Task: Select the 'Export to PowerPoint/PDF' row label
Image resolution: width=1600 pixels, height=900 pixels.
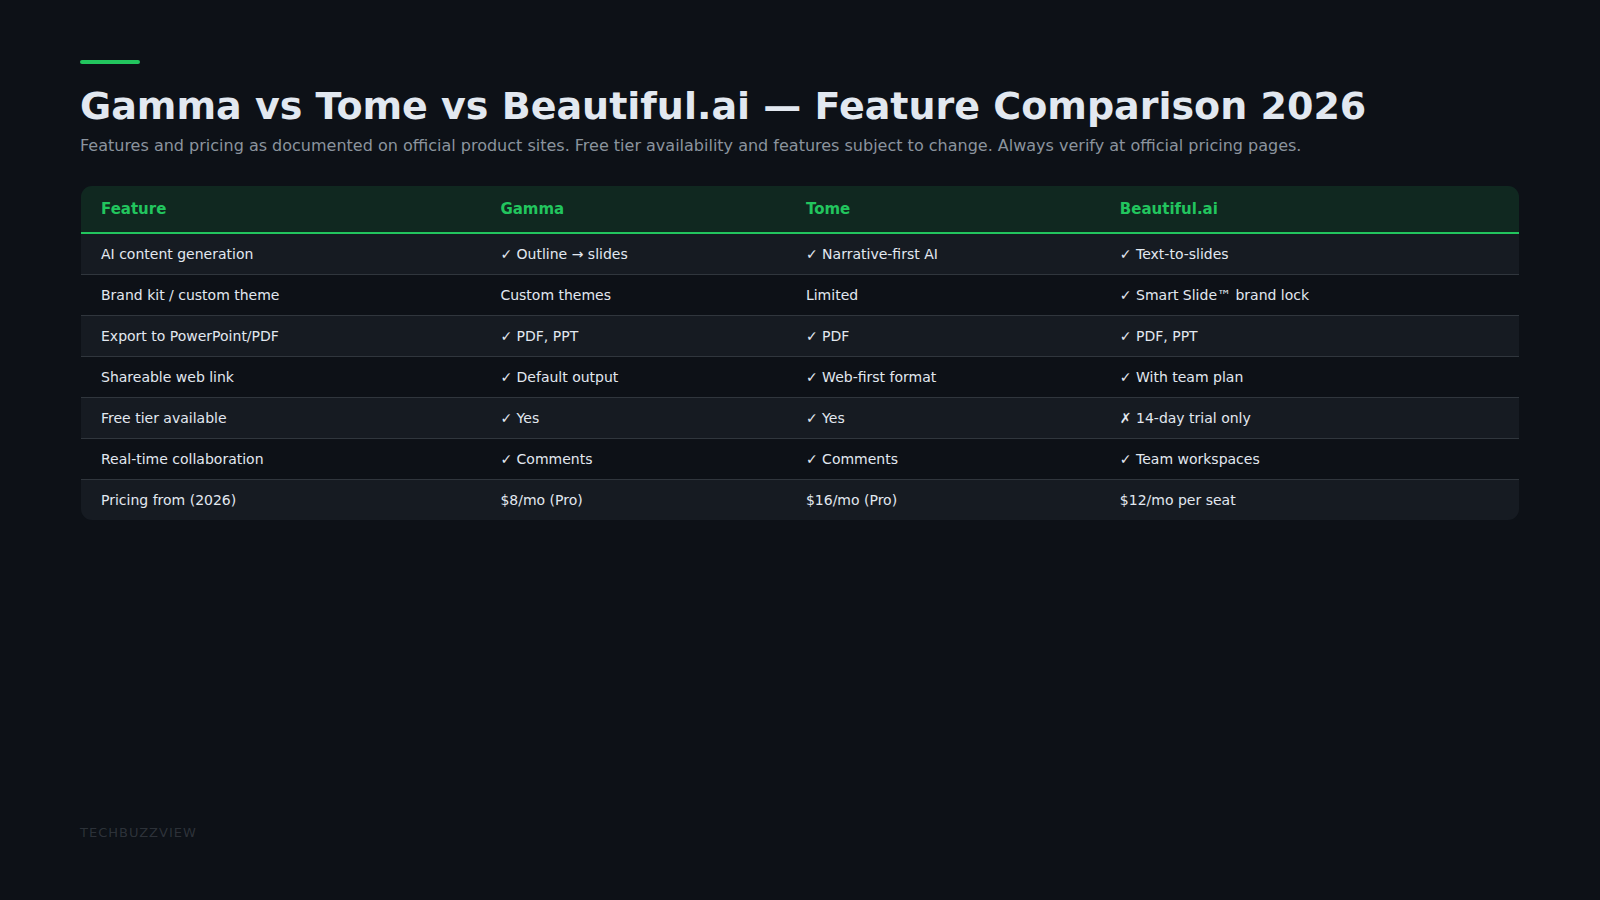Action: click(190, 336)
